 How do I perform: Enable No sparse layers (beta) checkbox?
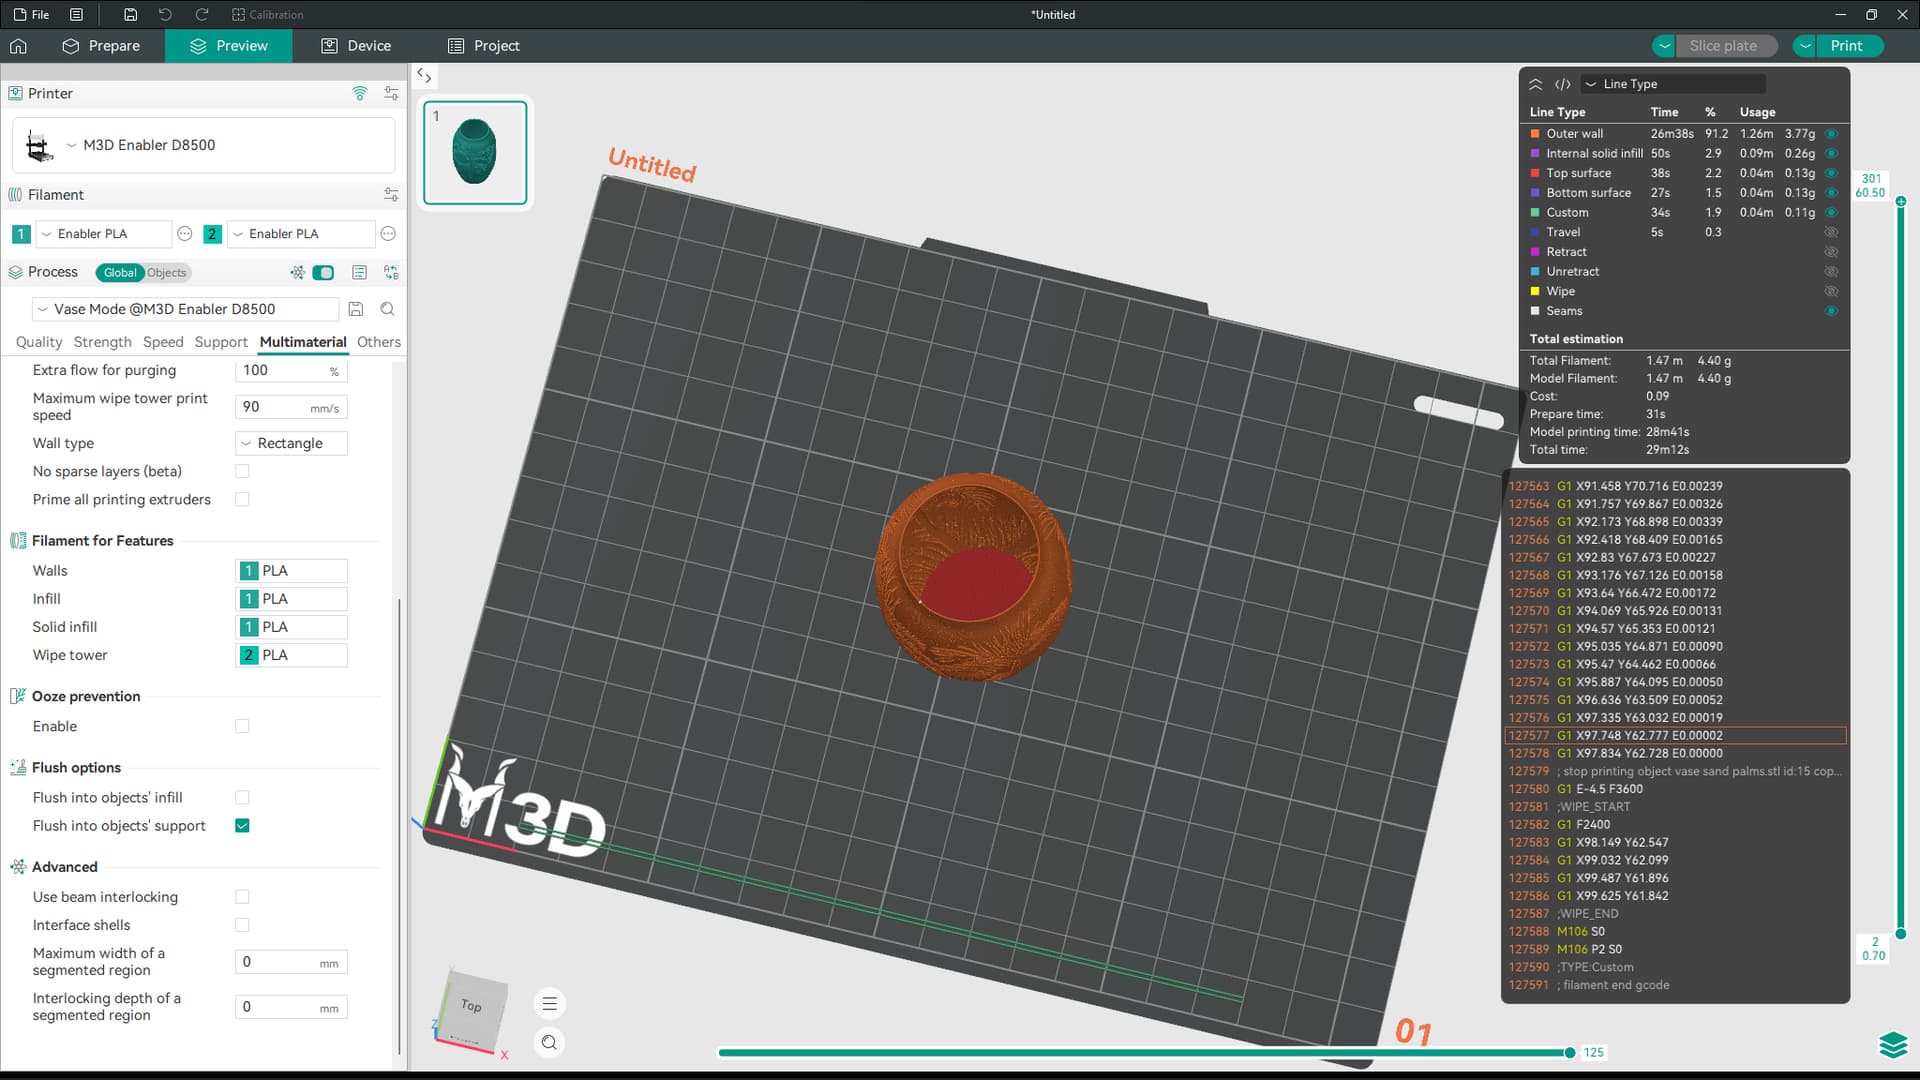point(242,471)
